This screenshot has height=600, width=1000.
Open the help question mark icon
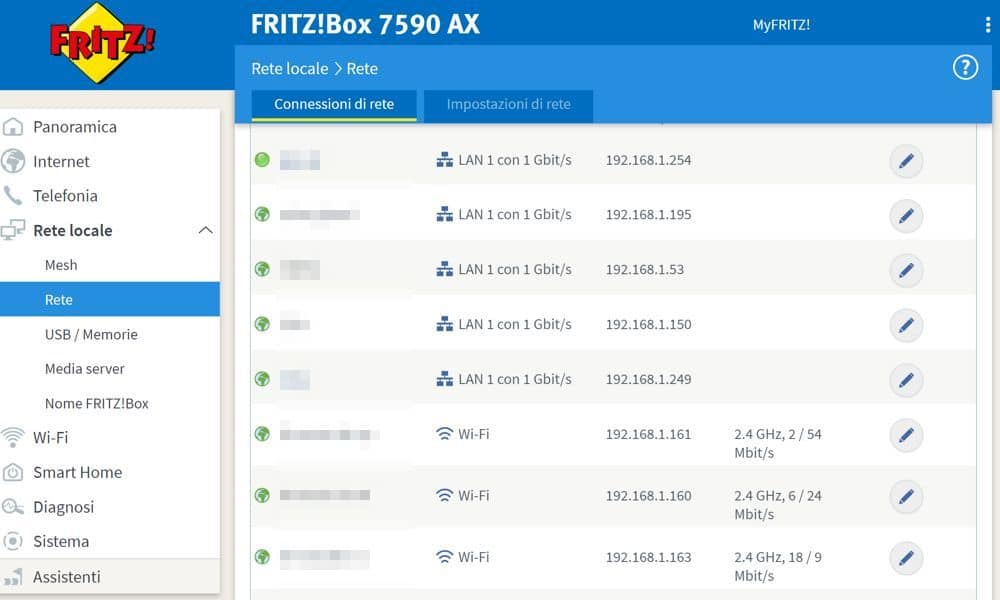964,68
